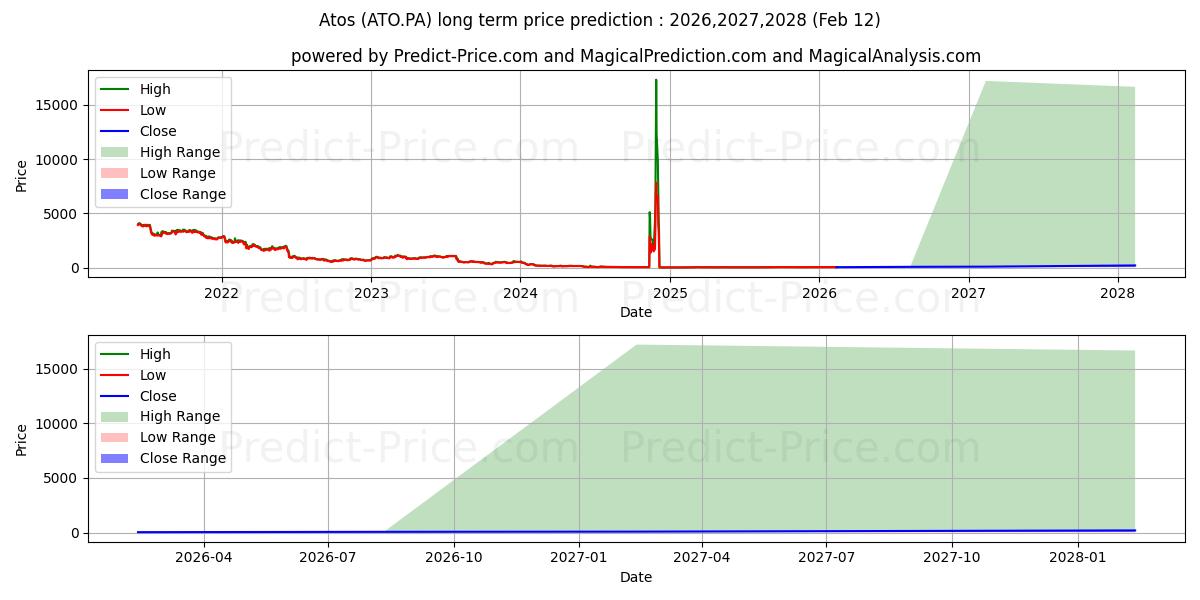
Task: Click the 2028-01 tick label on bottom chart
Action: coord(1079,558)
